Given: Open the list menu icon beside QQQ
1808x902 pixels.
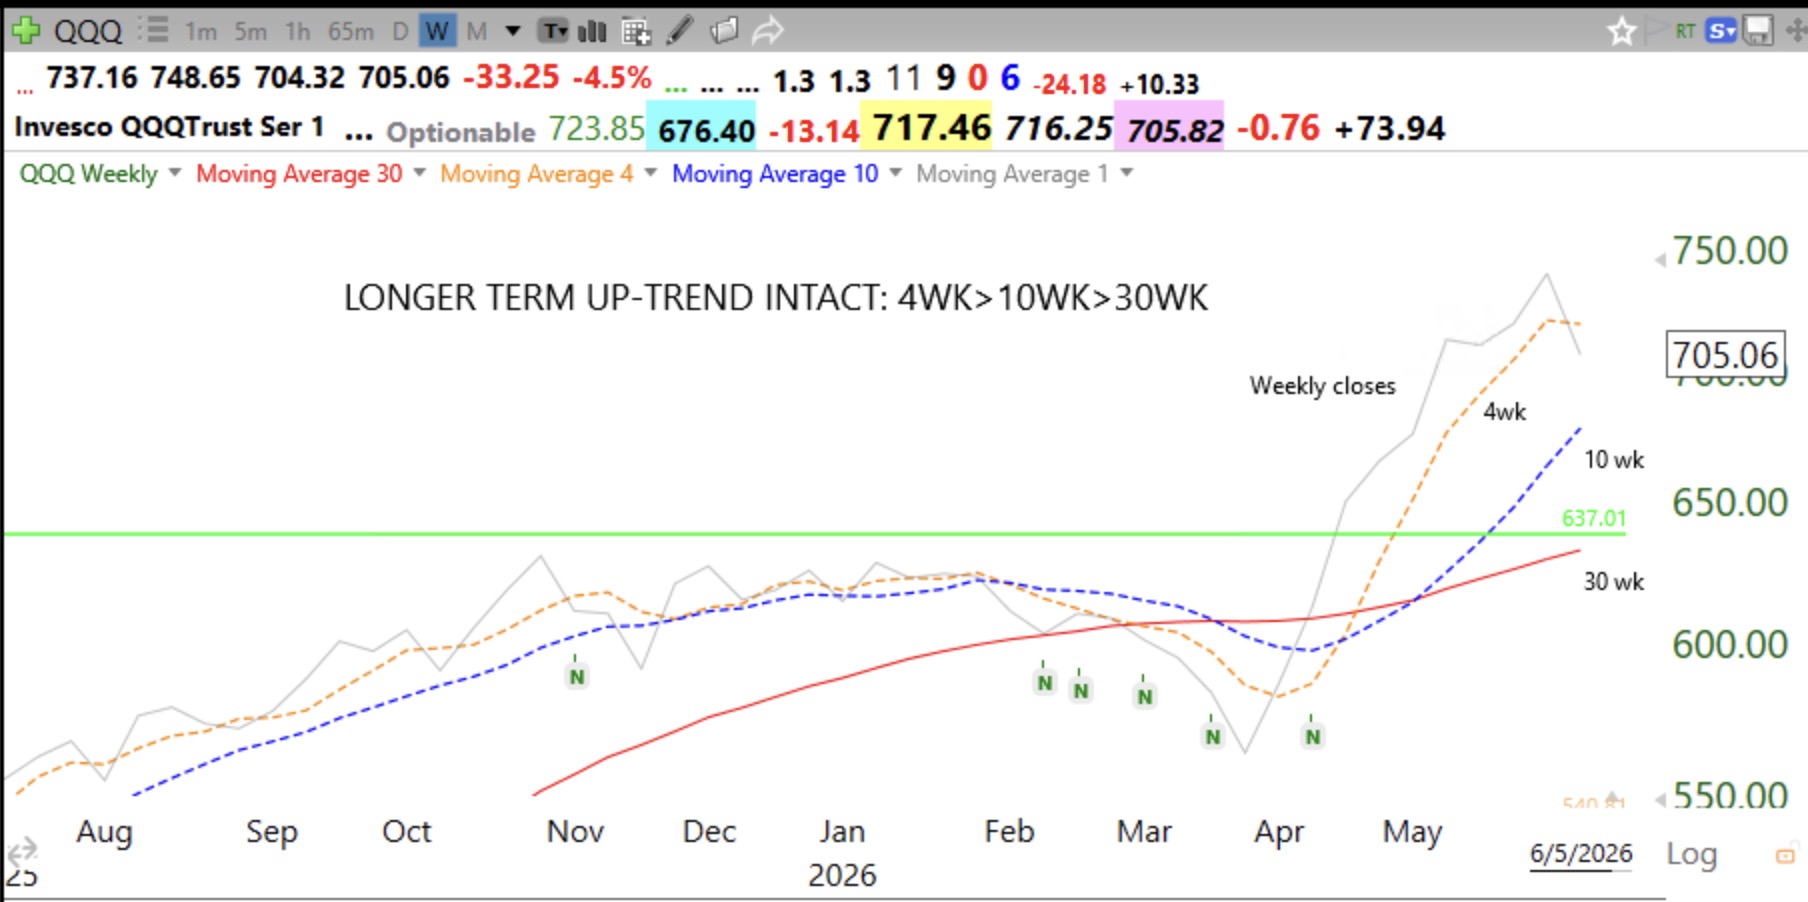Looking at the screenshot, I should coord(154,30).
